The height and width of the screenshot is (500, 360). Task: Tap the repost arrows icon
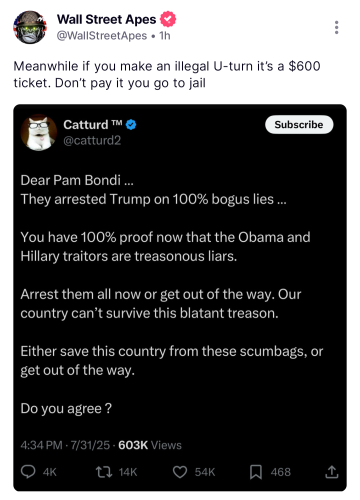104,472
